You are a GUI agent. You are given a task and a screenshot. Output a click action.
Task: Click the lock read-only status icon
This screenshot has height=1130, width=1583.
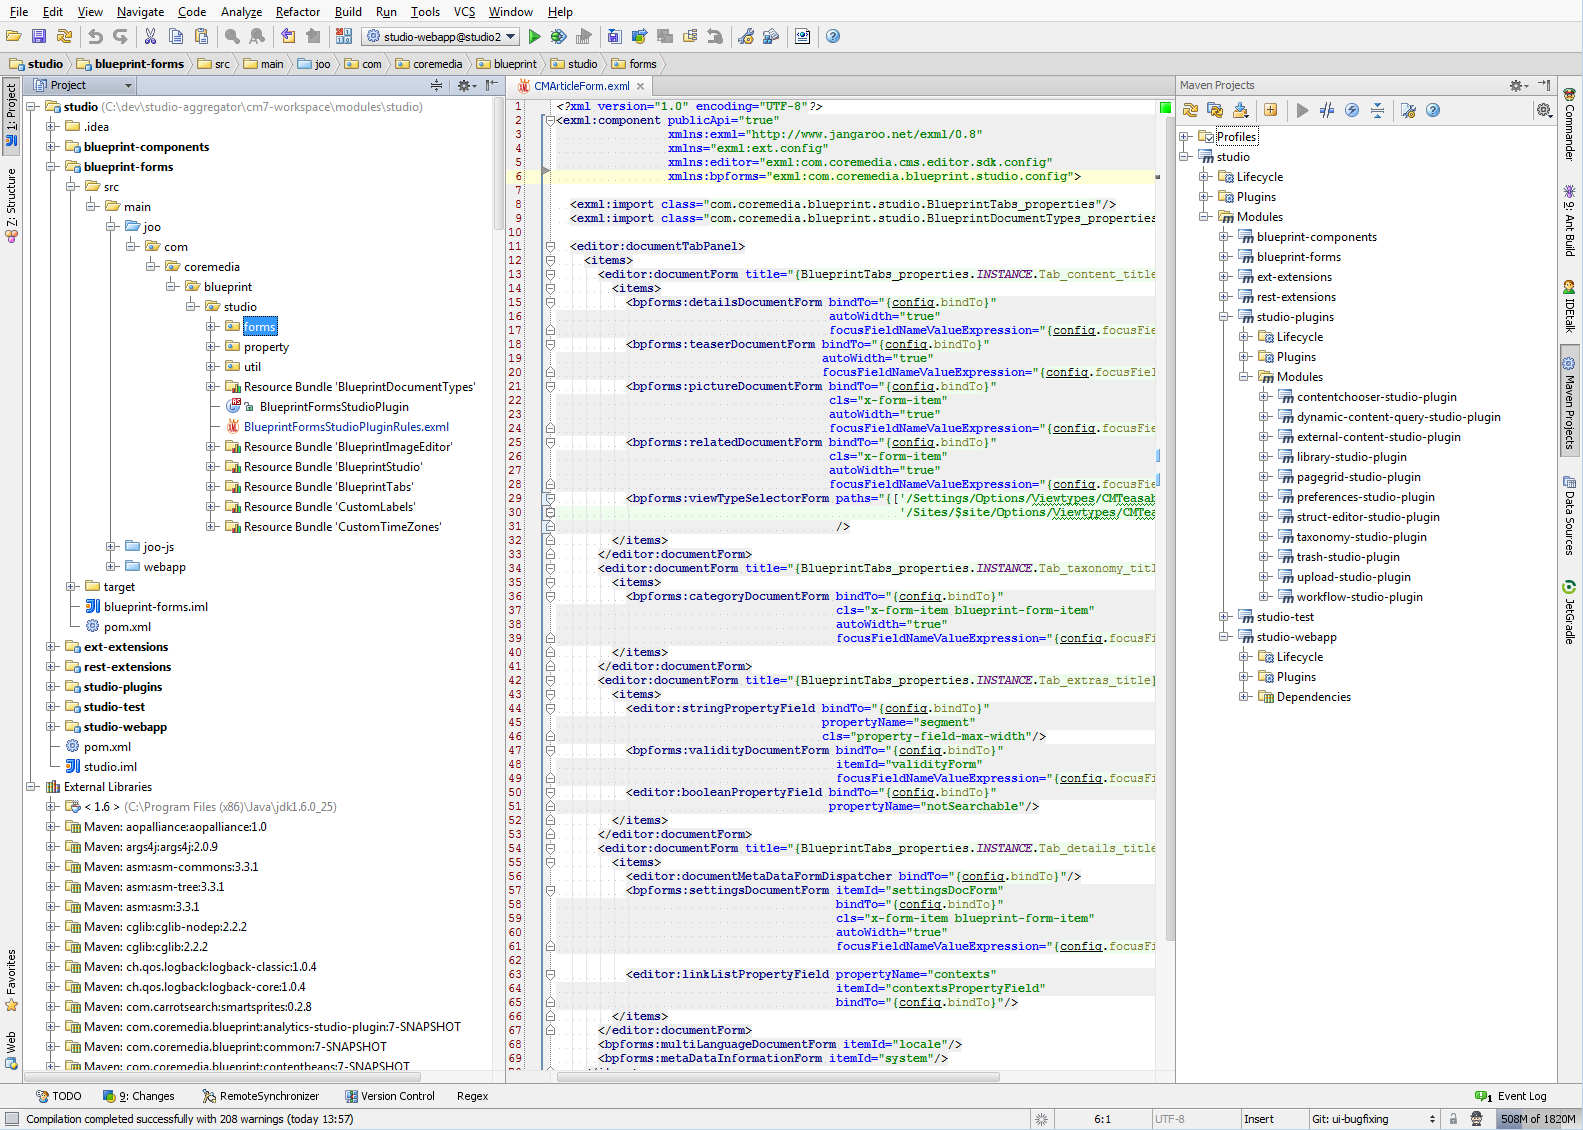(x=1453, y=1119)
